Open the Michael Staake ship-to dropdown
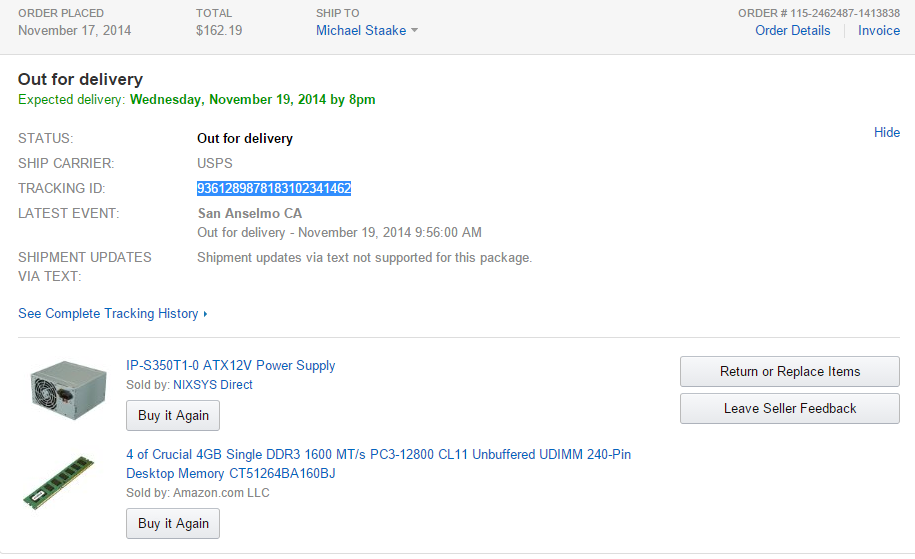This screenshot has width=915, height=559. coord(360,30)
